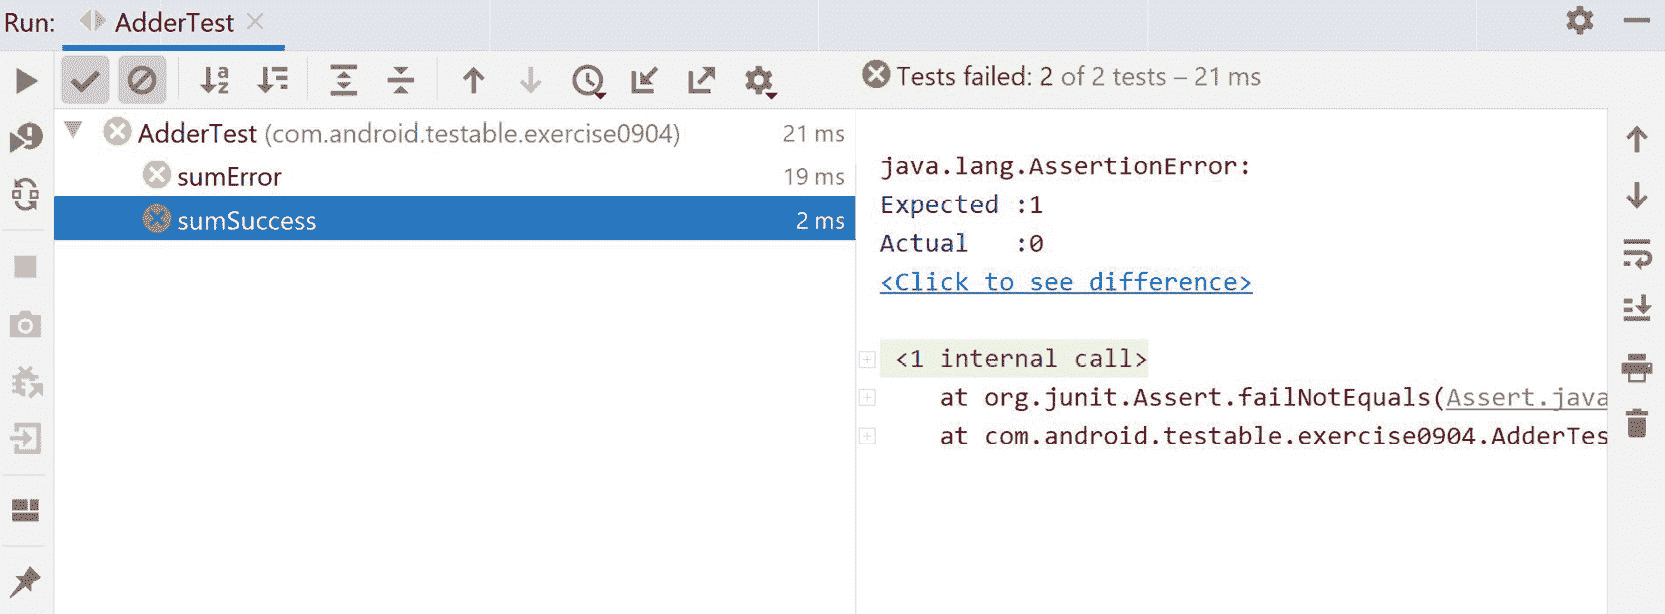Click the 'Expected :1' line
This screenshot has width=1665, height=614.
pyautogui.click(x=962, y=205)
